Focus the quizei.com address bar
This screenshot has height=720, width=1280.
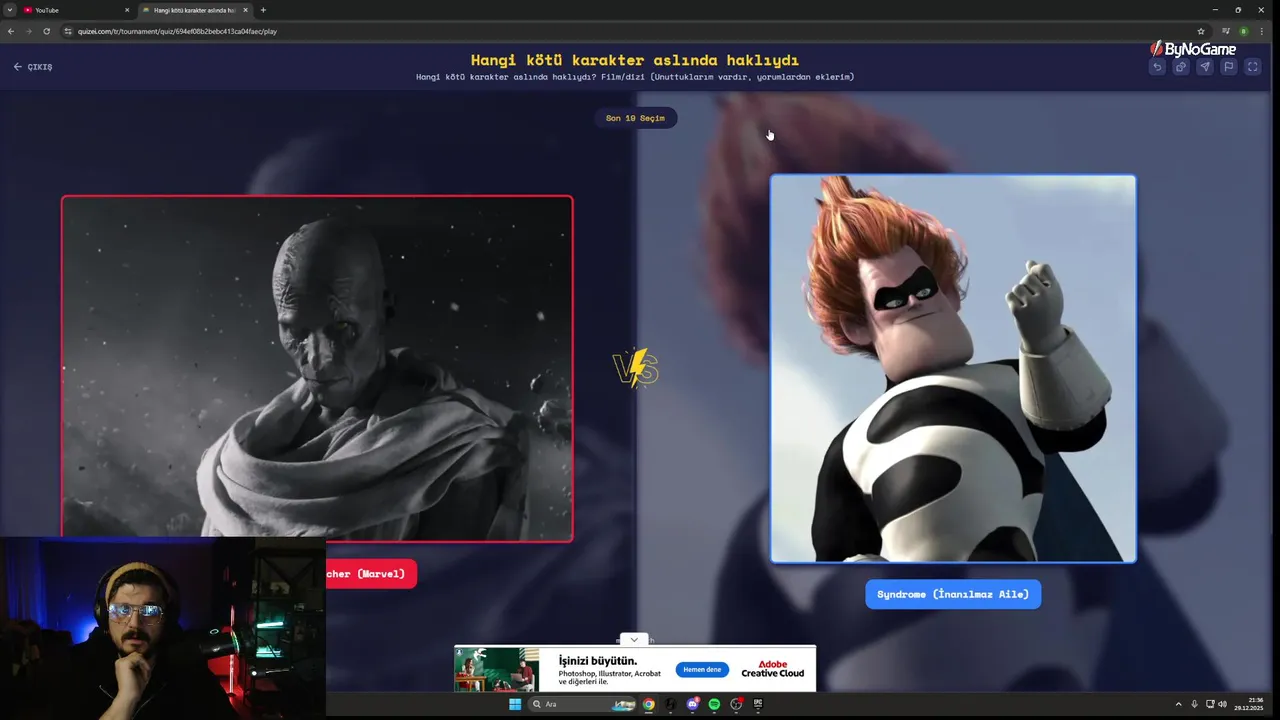pyautogui.click(x=636, y=31)
